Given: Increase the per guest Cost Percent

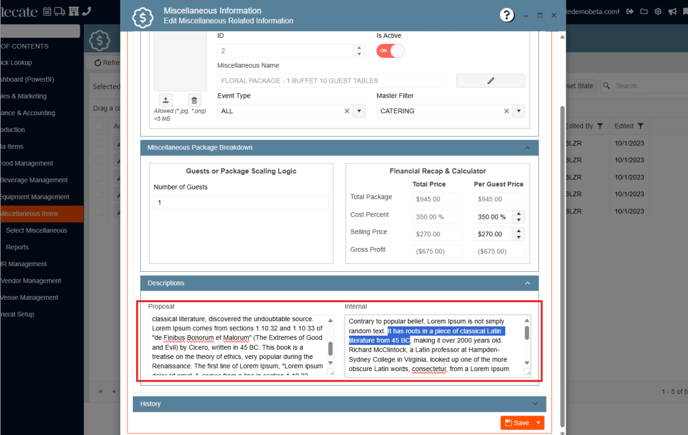Looking at the screenshot, I should click(x=519, y=214).
